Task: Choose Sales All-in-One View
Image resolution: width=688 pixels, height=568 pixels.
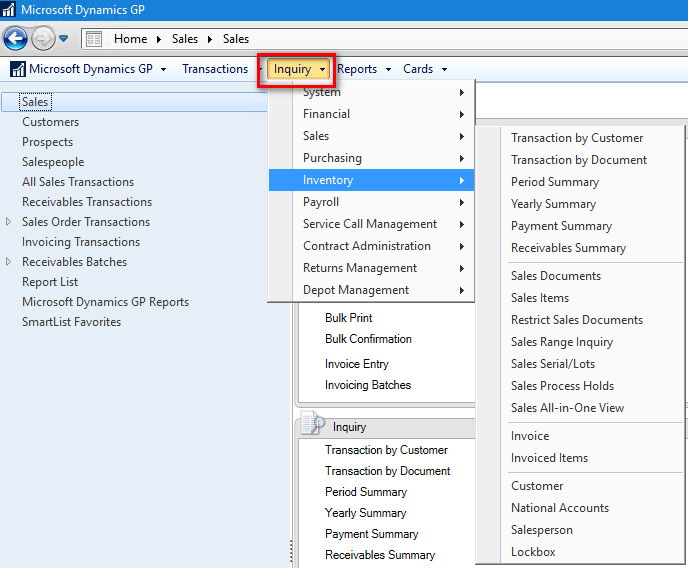Action: point(567,407)
